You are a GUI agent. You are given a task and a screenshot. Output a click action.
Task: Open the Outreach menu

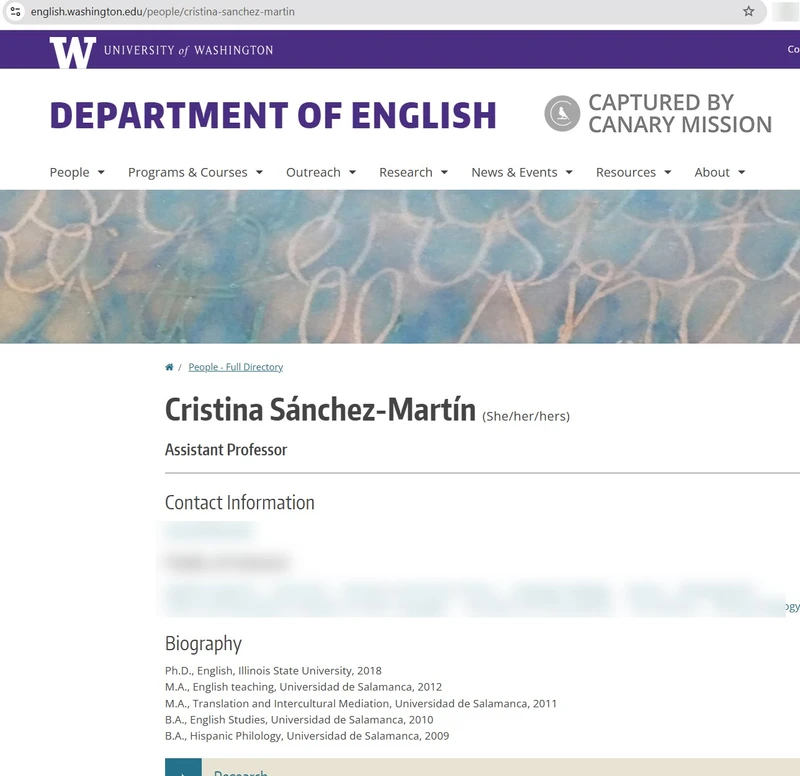coord(321,172)
